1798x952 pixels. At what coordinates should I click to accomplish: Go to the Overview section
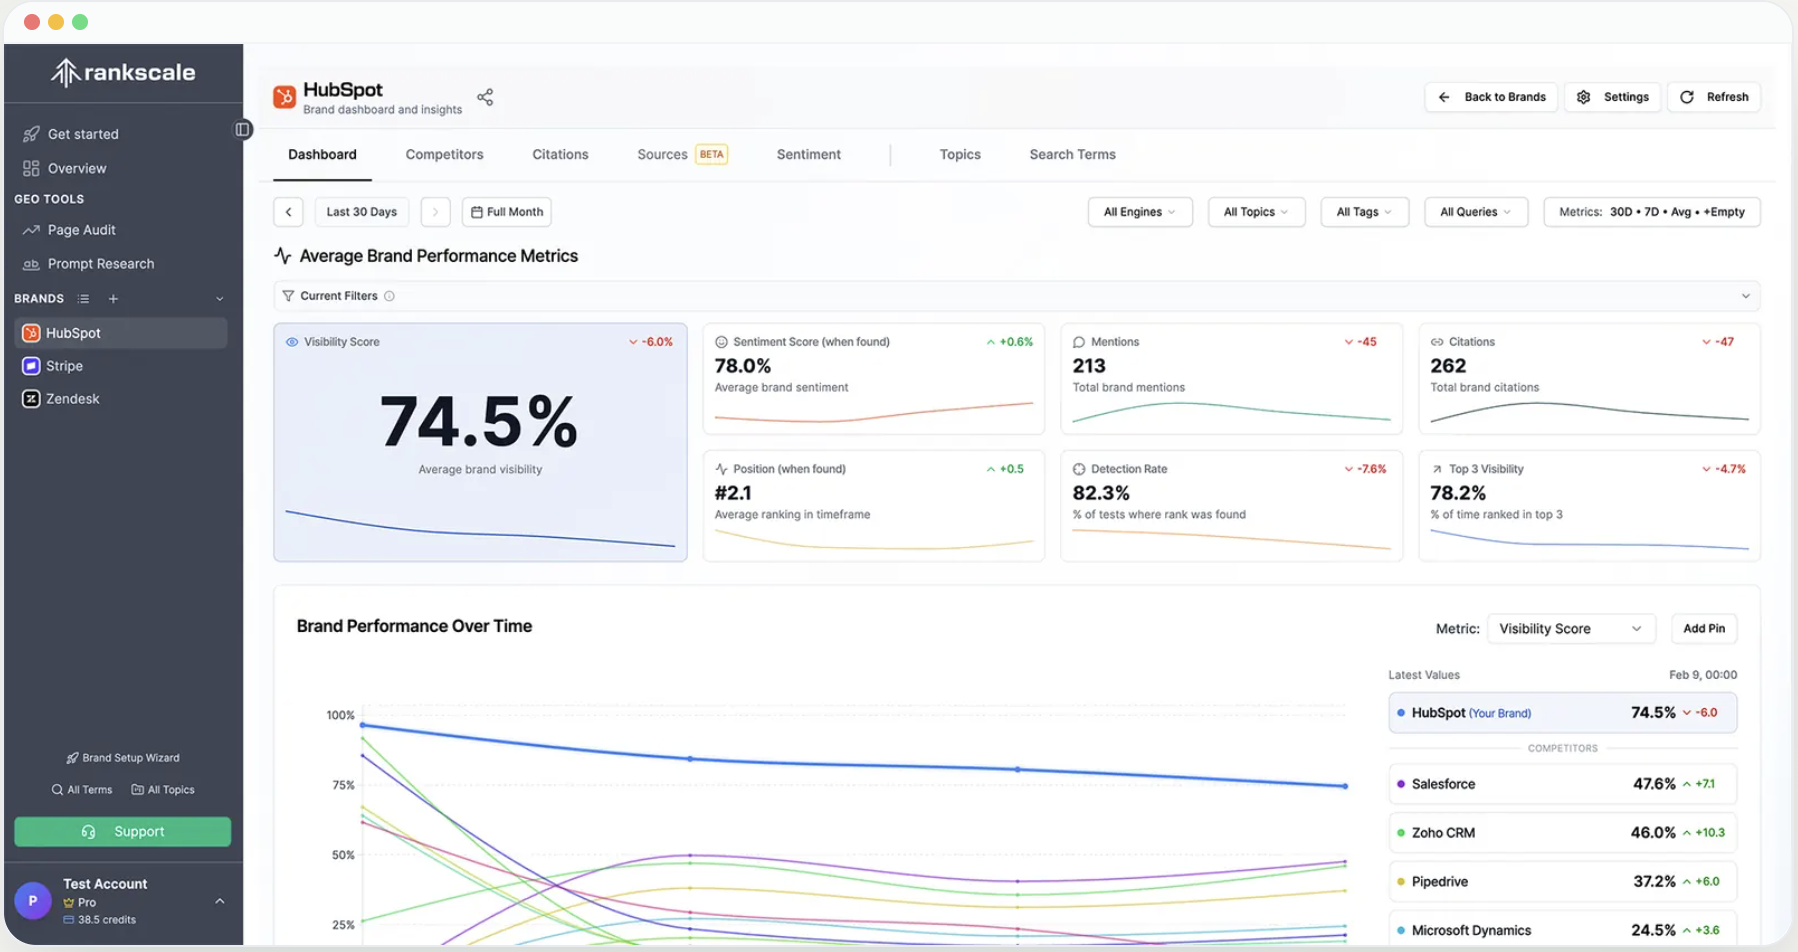click(65, 168)
